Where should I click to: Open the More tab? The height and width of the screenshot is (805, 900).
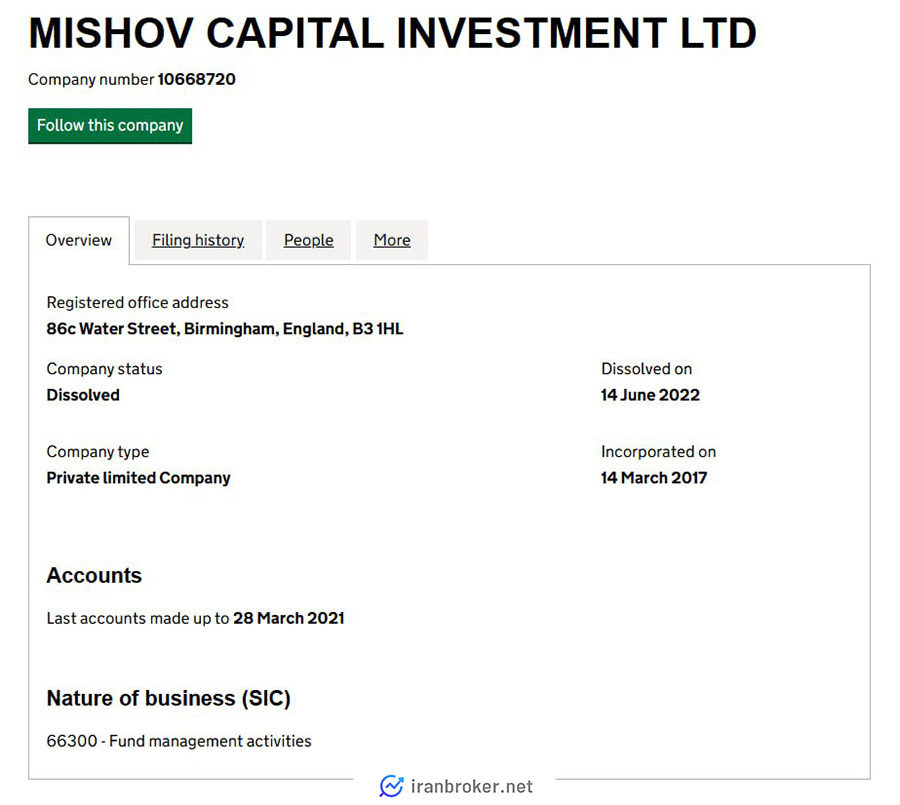point(392,240)
